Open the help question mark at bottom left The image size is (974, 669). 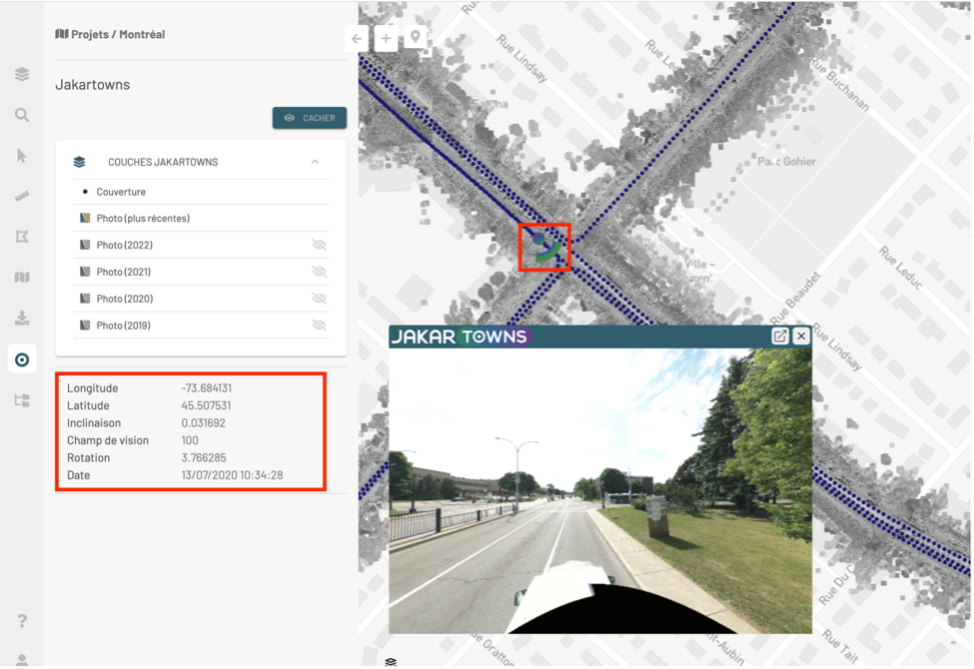[22, 619]
